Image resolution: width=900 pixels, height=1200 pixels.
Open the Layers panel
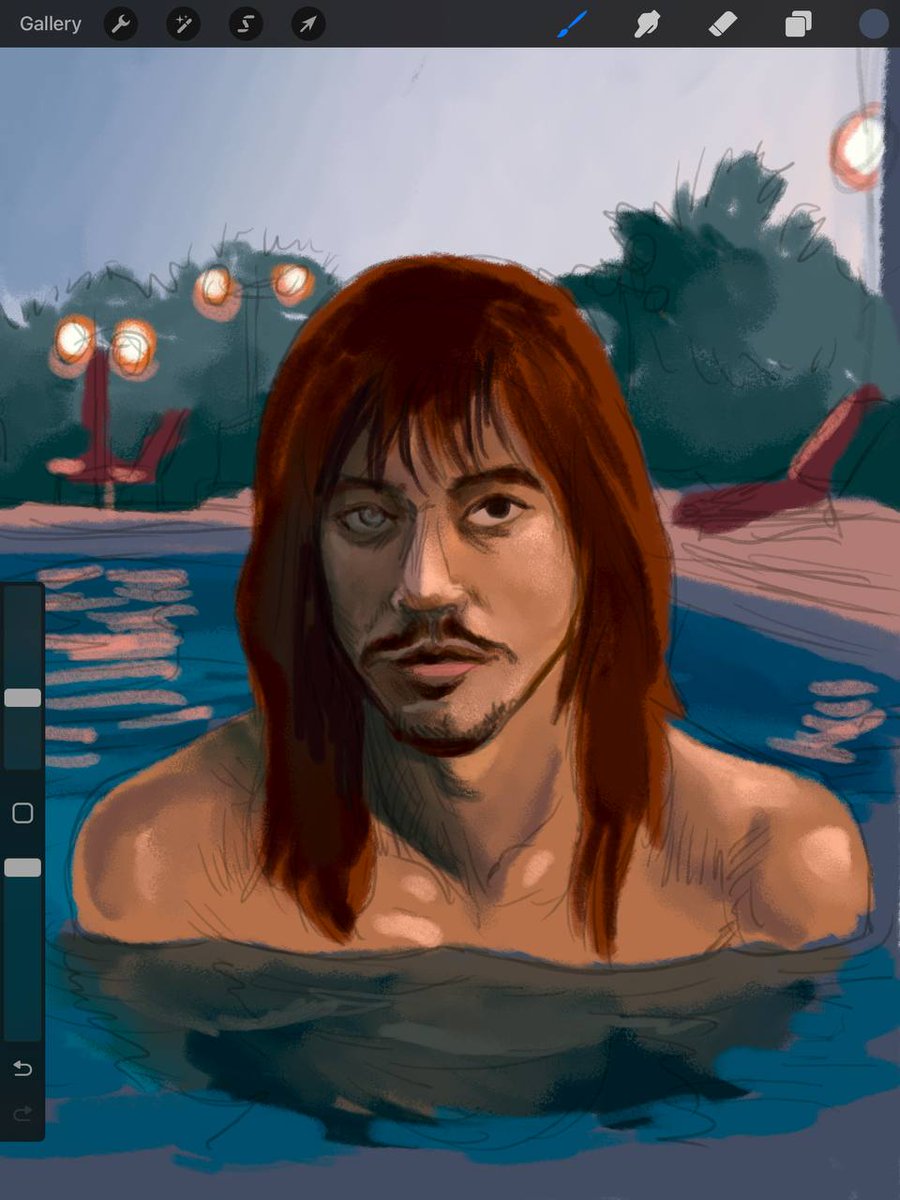(x=798, y=24)
